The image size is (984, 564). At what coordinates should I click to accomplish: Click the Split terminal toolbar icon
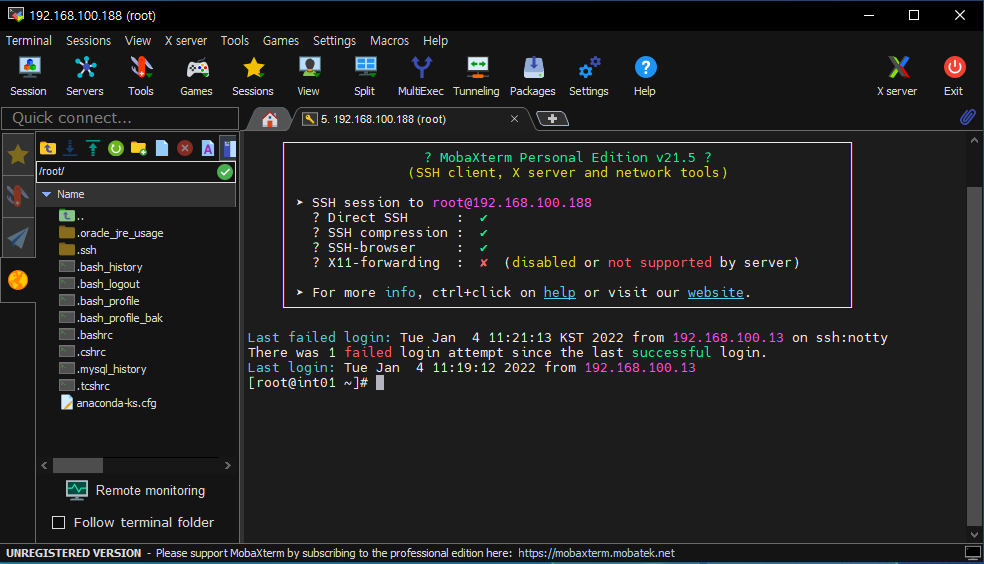tap(365, 77)
